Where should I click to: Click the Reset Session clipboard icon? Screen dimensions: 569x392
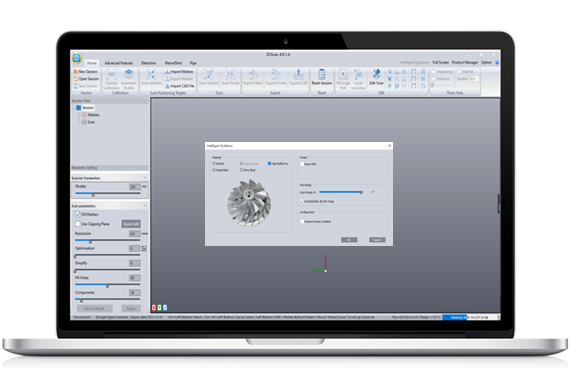pos(322,74)
